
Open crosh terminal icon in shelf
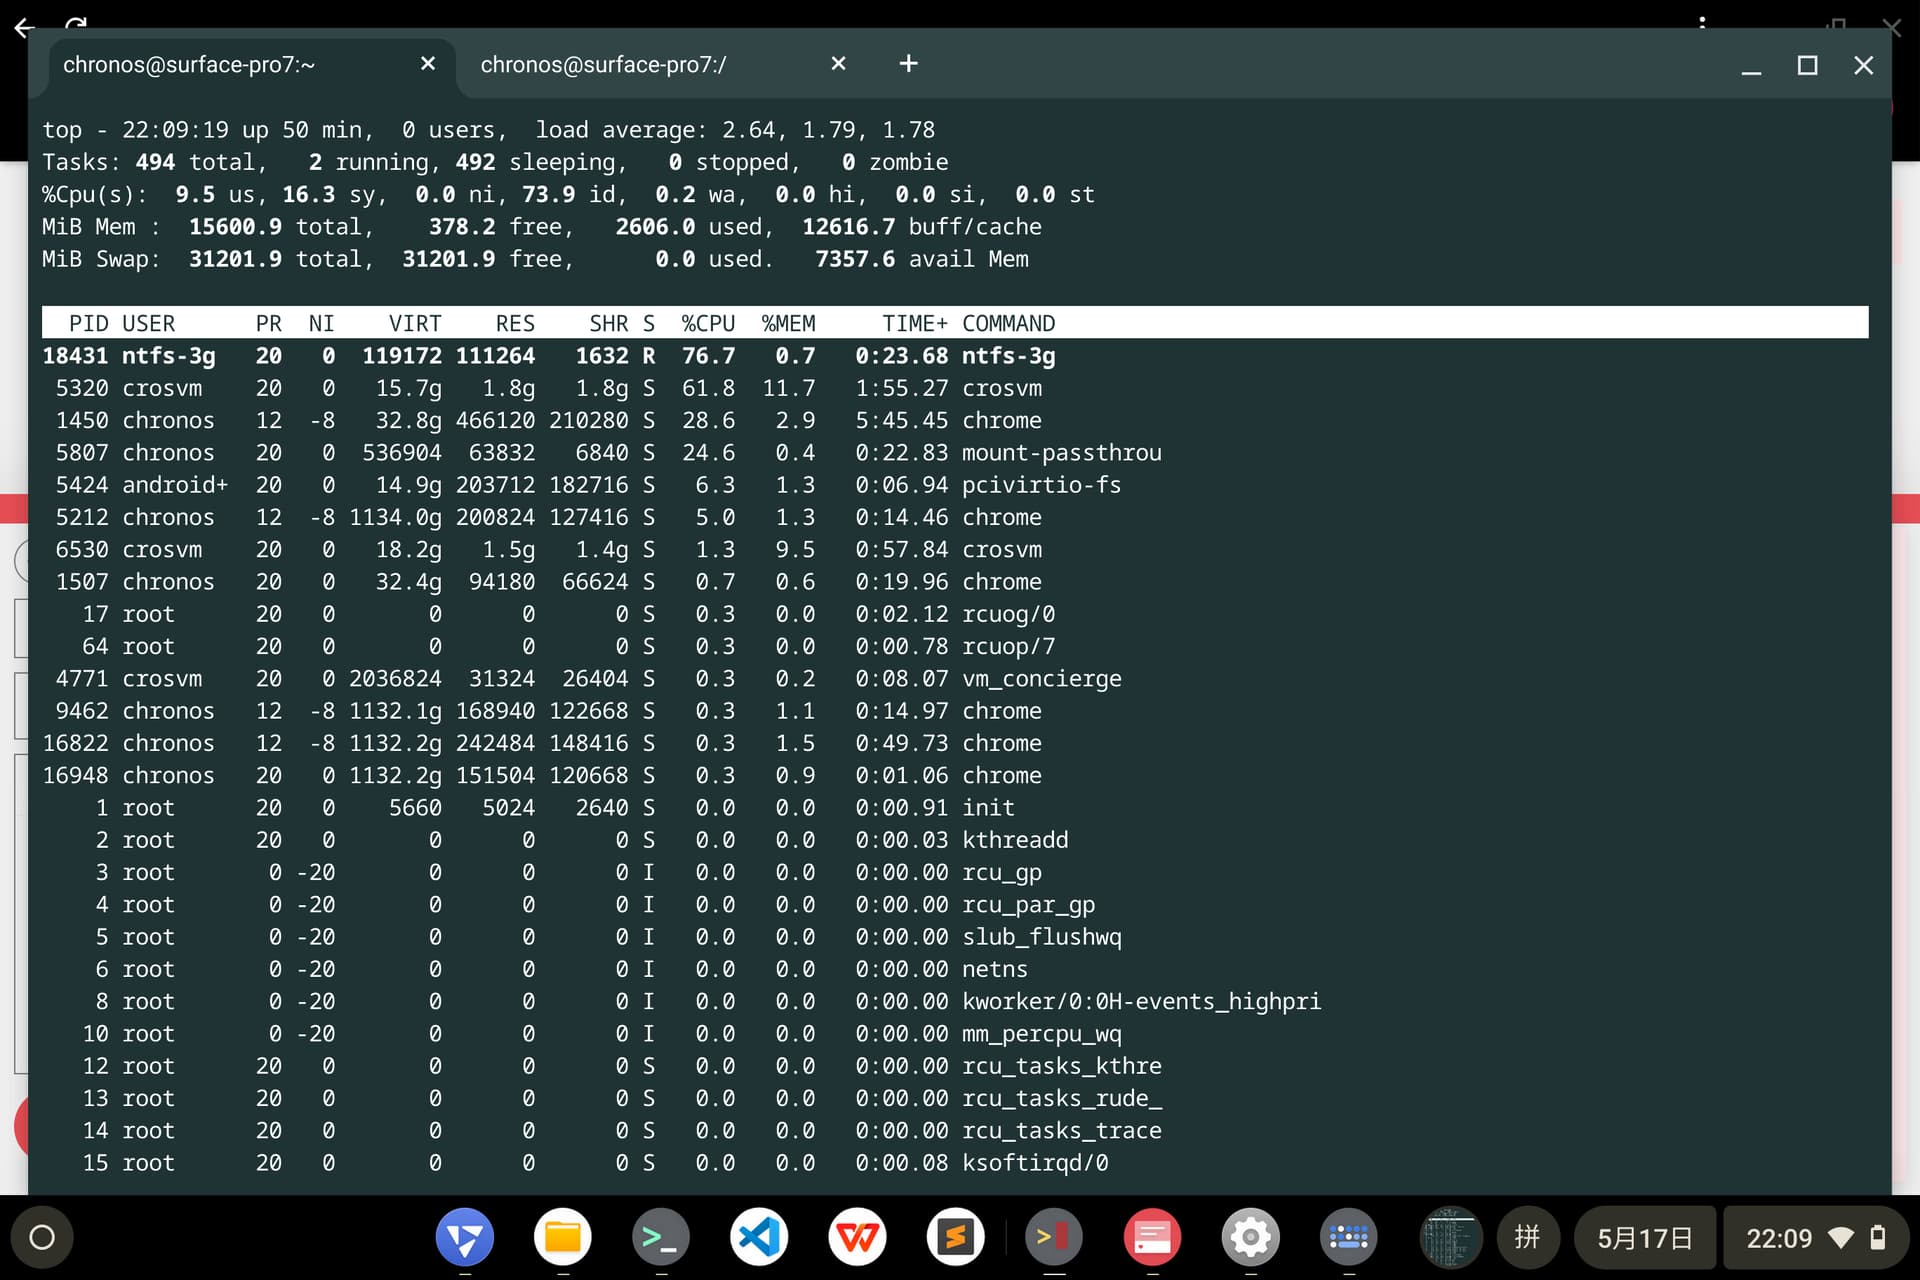[x=1053, y=1238]
